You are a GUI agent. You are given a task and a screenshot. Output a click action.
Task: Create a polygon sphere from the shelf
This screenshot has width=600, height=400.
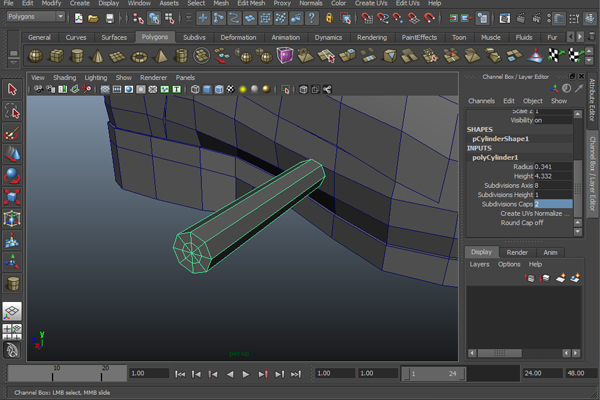click(x=36, y=56)
